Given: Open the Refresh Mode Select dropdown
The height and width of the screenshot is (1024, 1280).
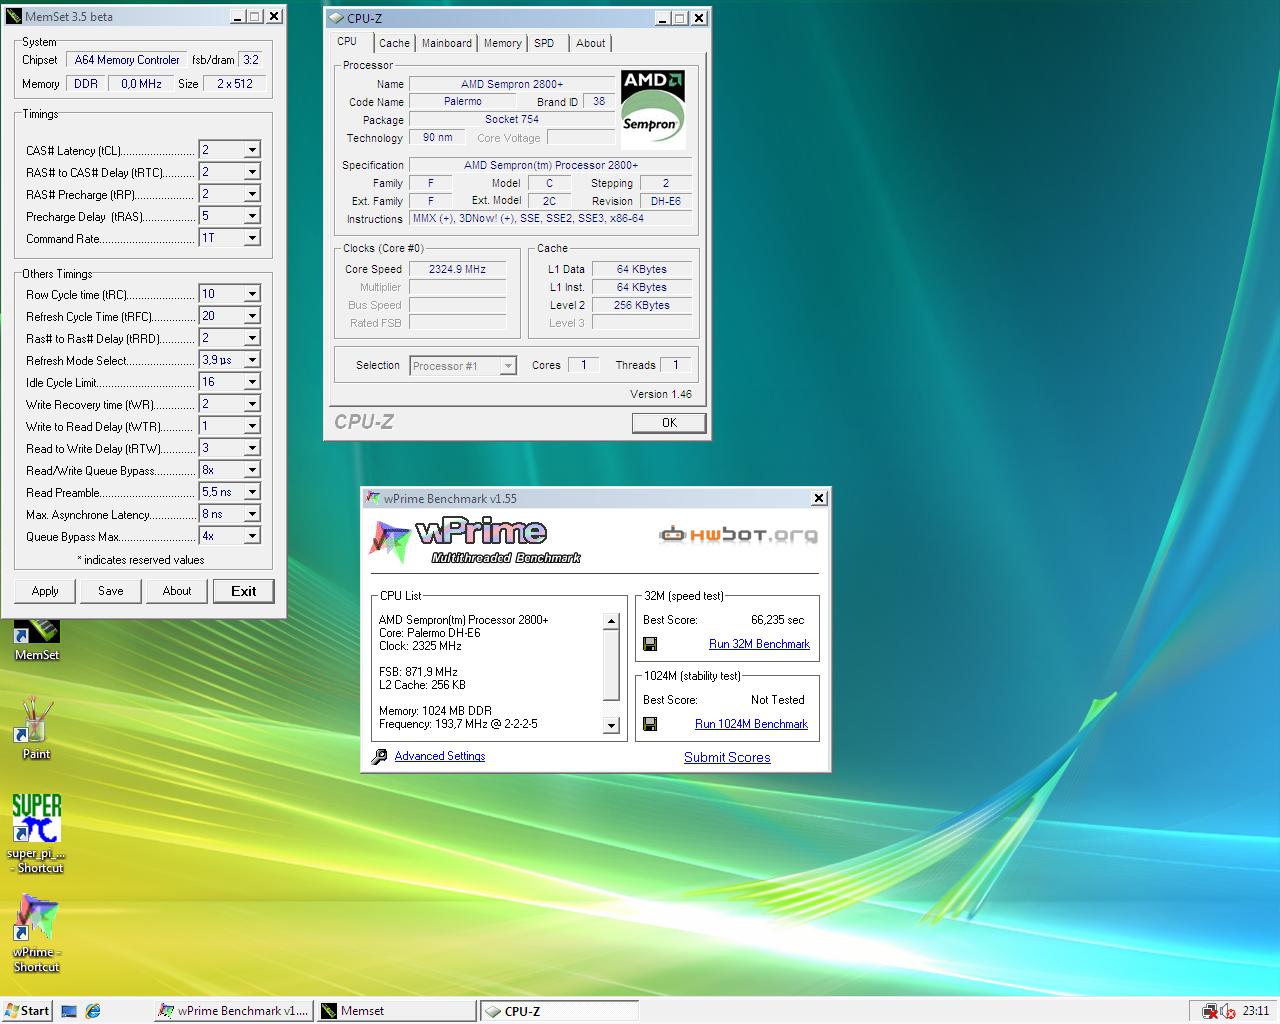Looking at the screenshot, I should point(252,360).
